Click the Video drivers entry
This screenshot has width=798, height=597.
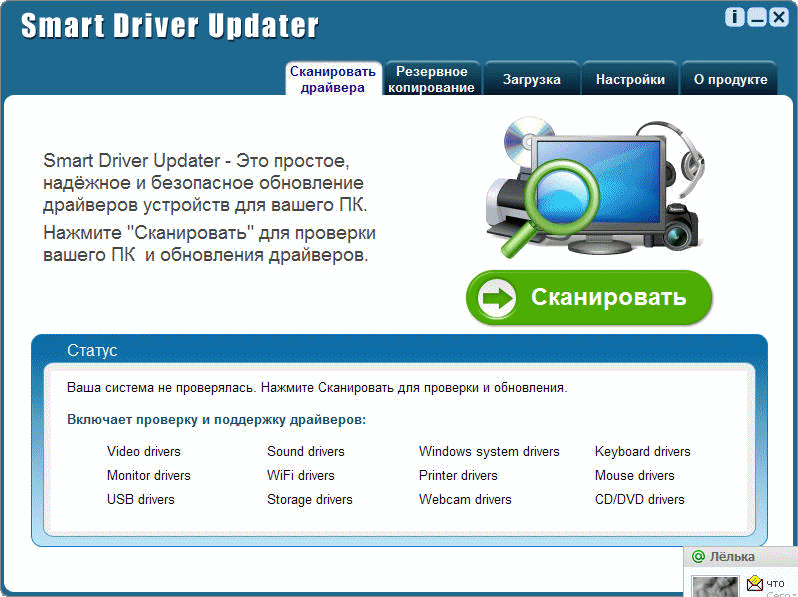point(144,451)
